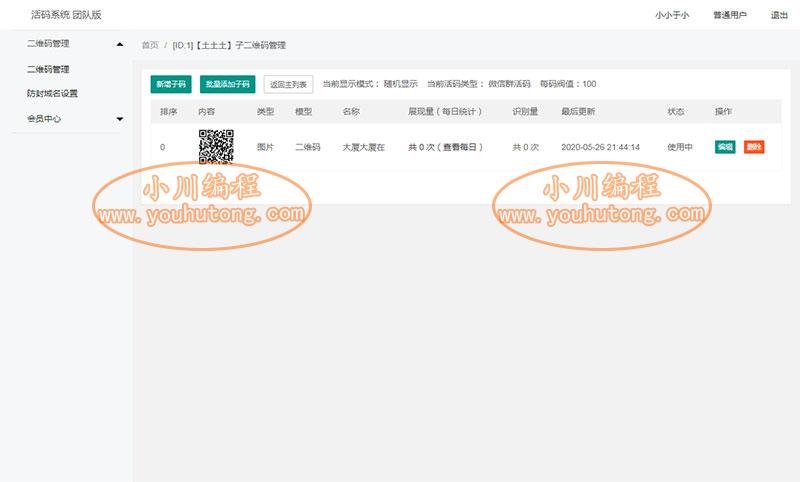Click the 二维码 model cell in the row

pyautogui.click(x=308, y=147)
